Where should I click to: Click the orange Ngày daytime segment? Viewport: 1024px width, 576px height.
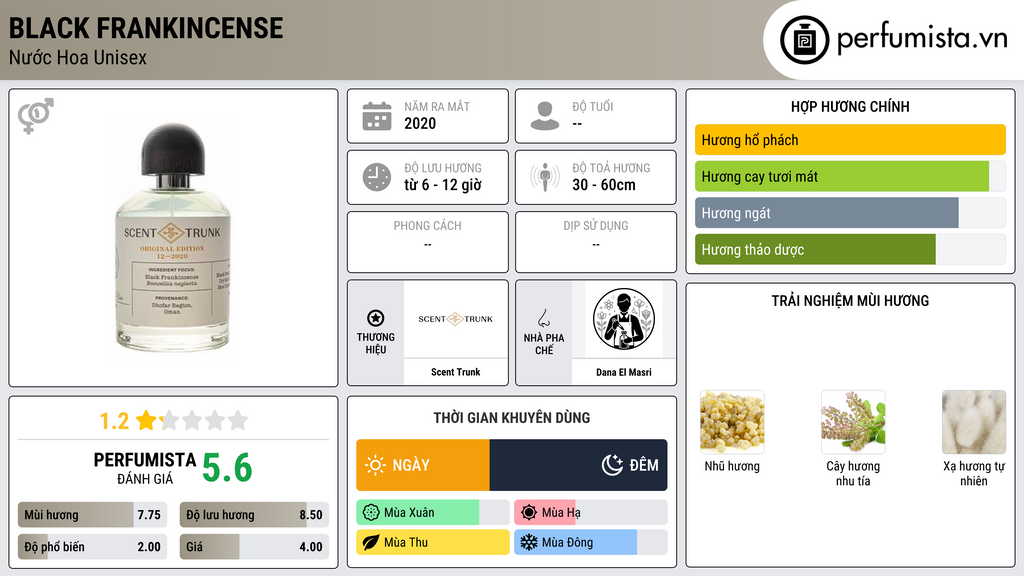pos(423,465)
